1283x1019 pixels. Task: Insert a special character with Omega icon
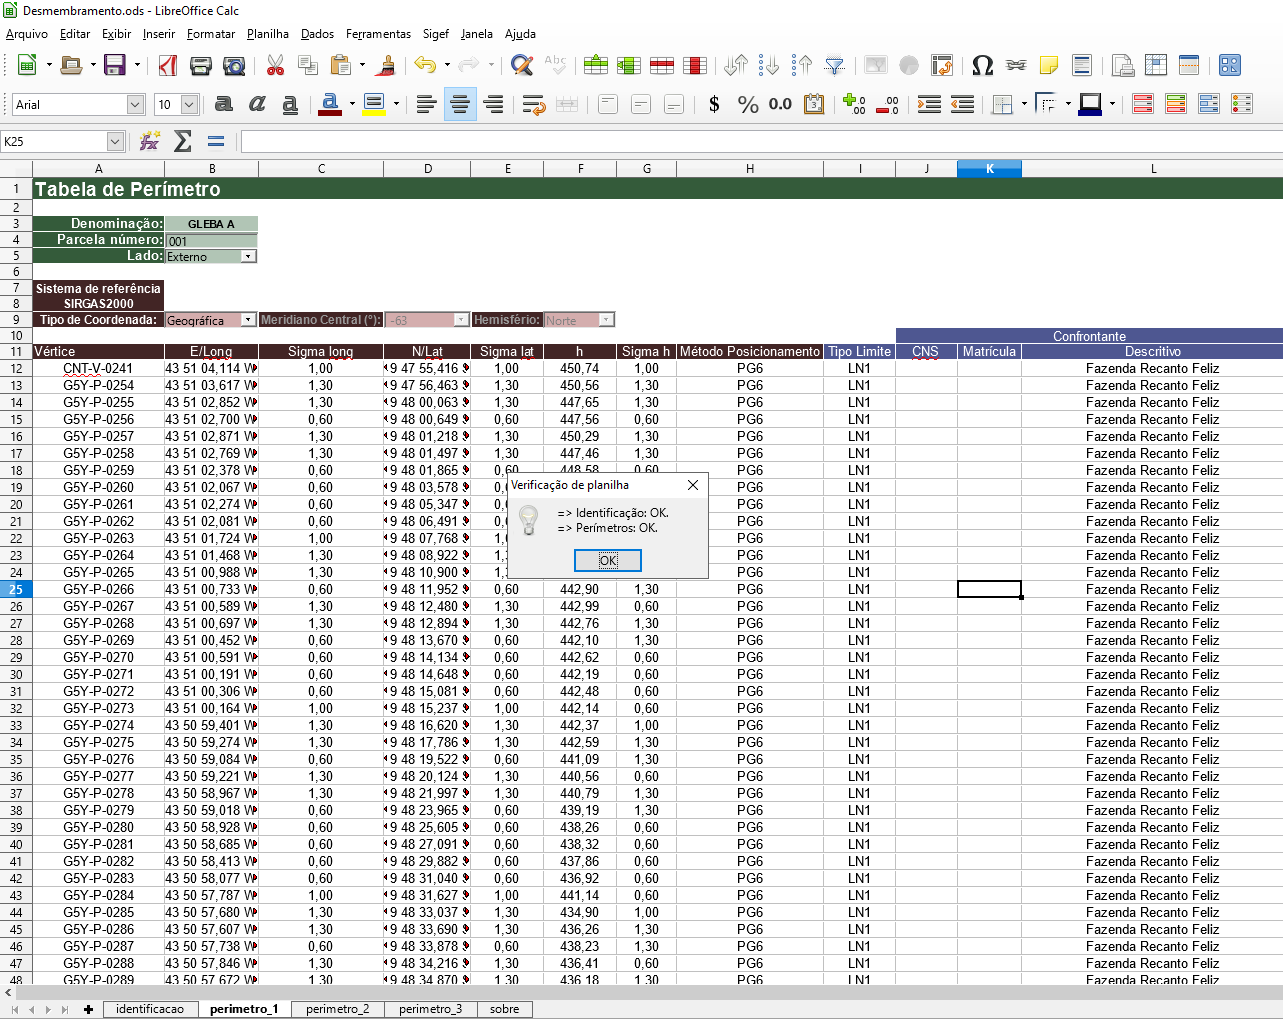tap(983, 65)
